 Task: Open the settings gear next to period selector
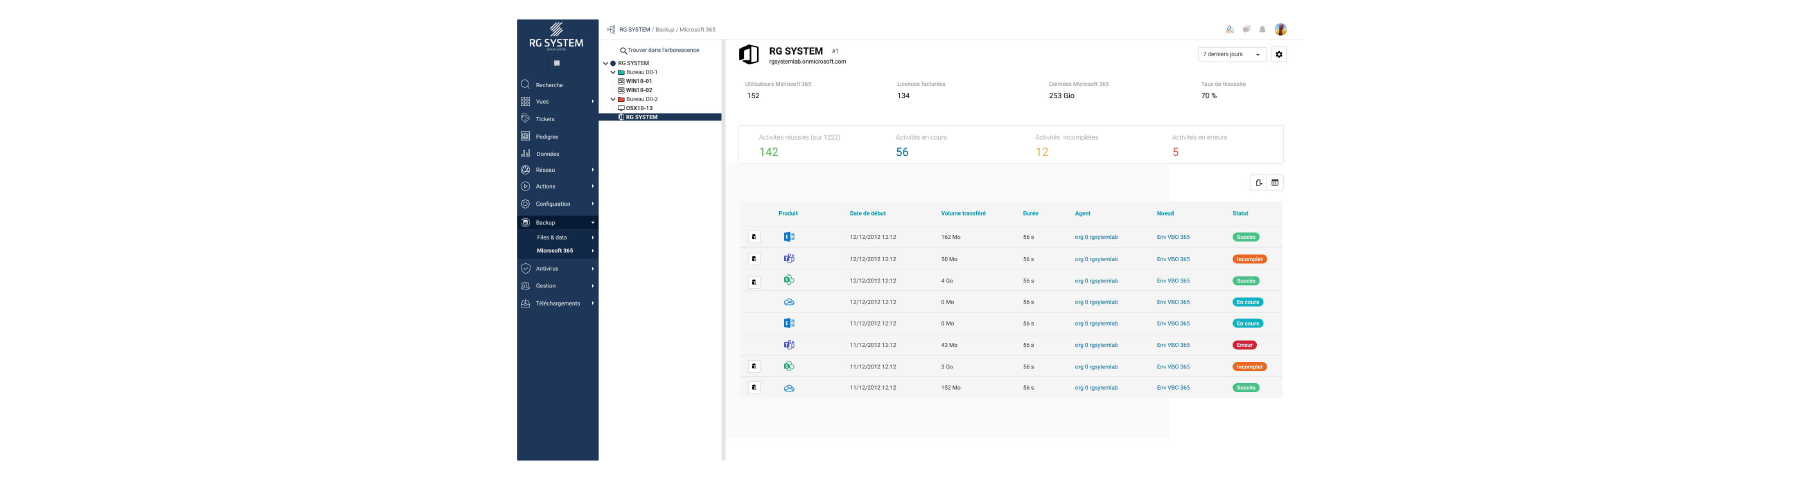pyautogui.click(x=1279, y=54)
